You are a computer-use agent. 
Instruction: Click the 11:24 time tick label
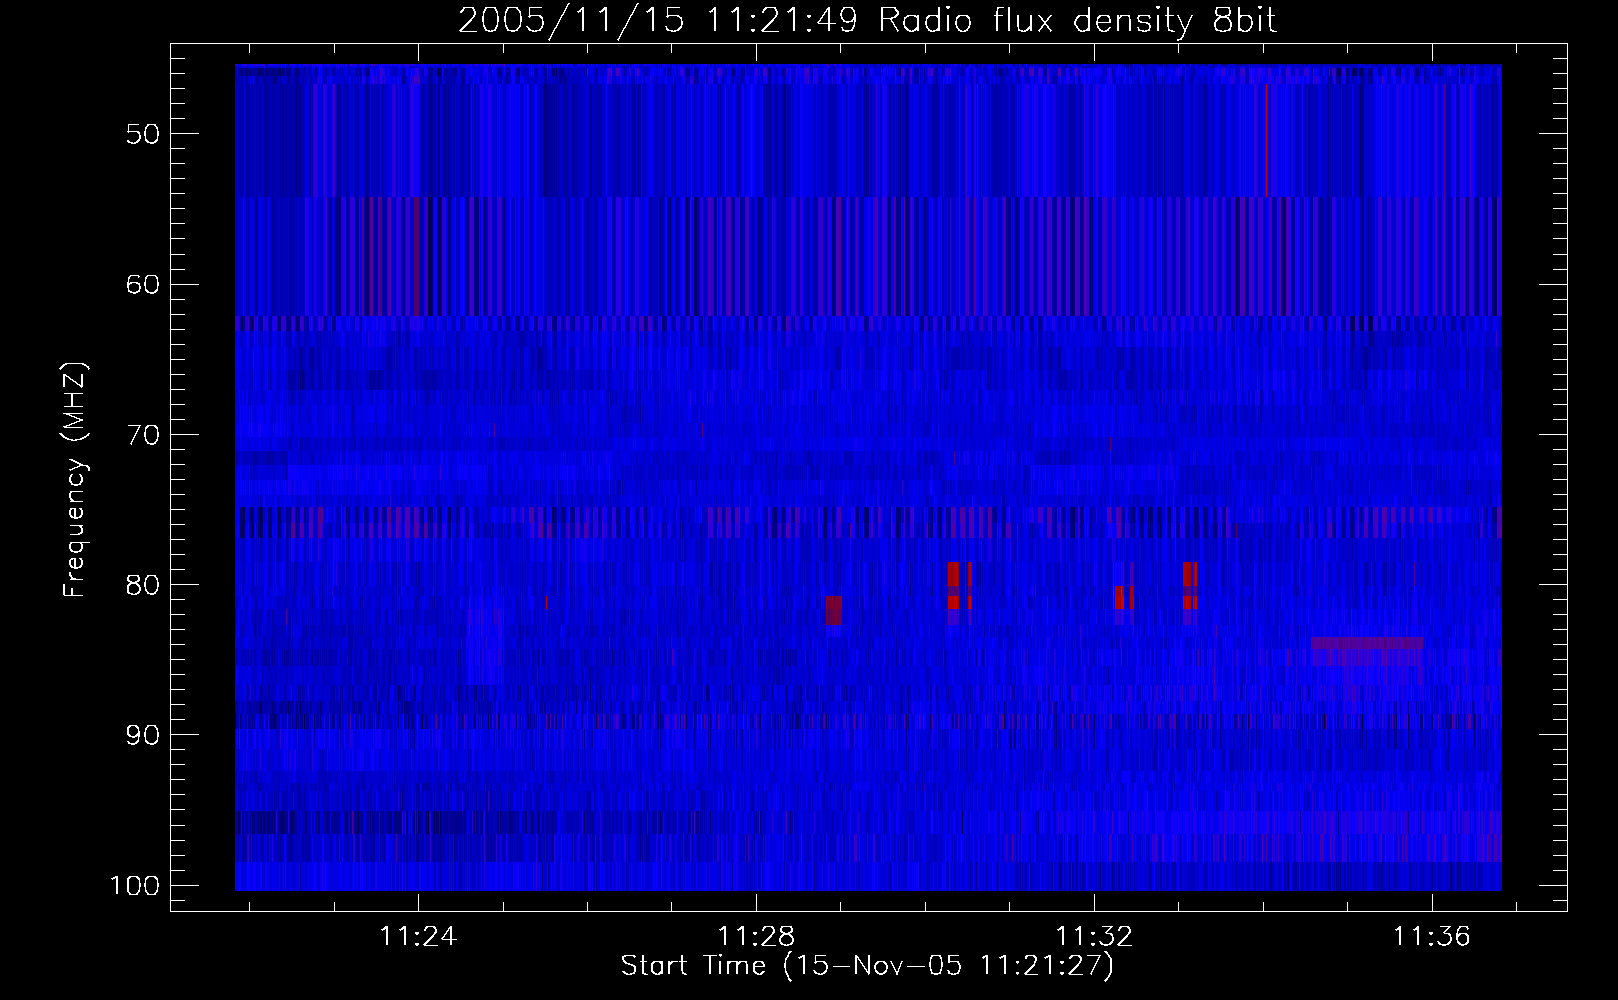(x=418, y=936)
